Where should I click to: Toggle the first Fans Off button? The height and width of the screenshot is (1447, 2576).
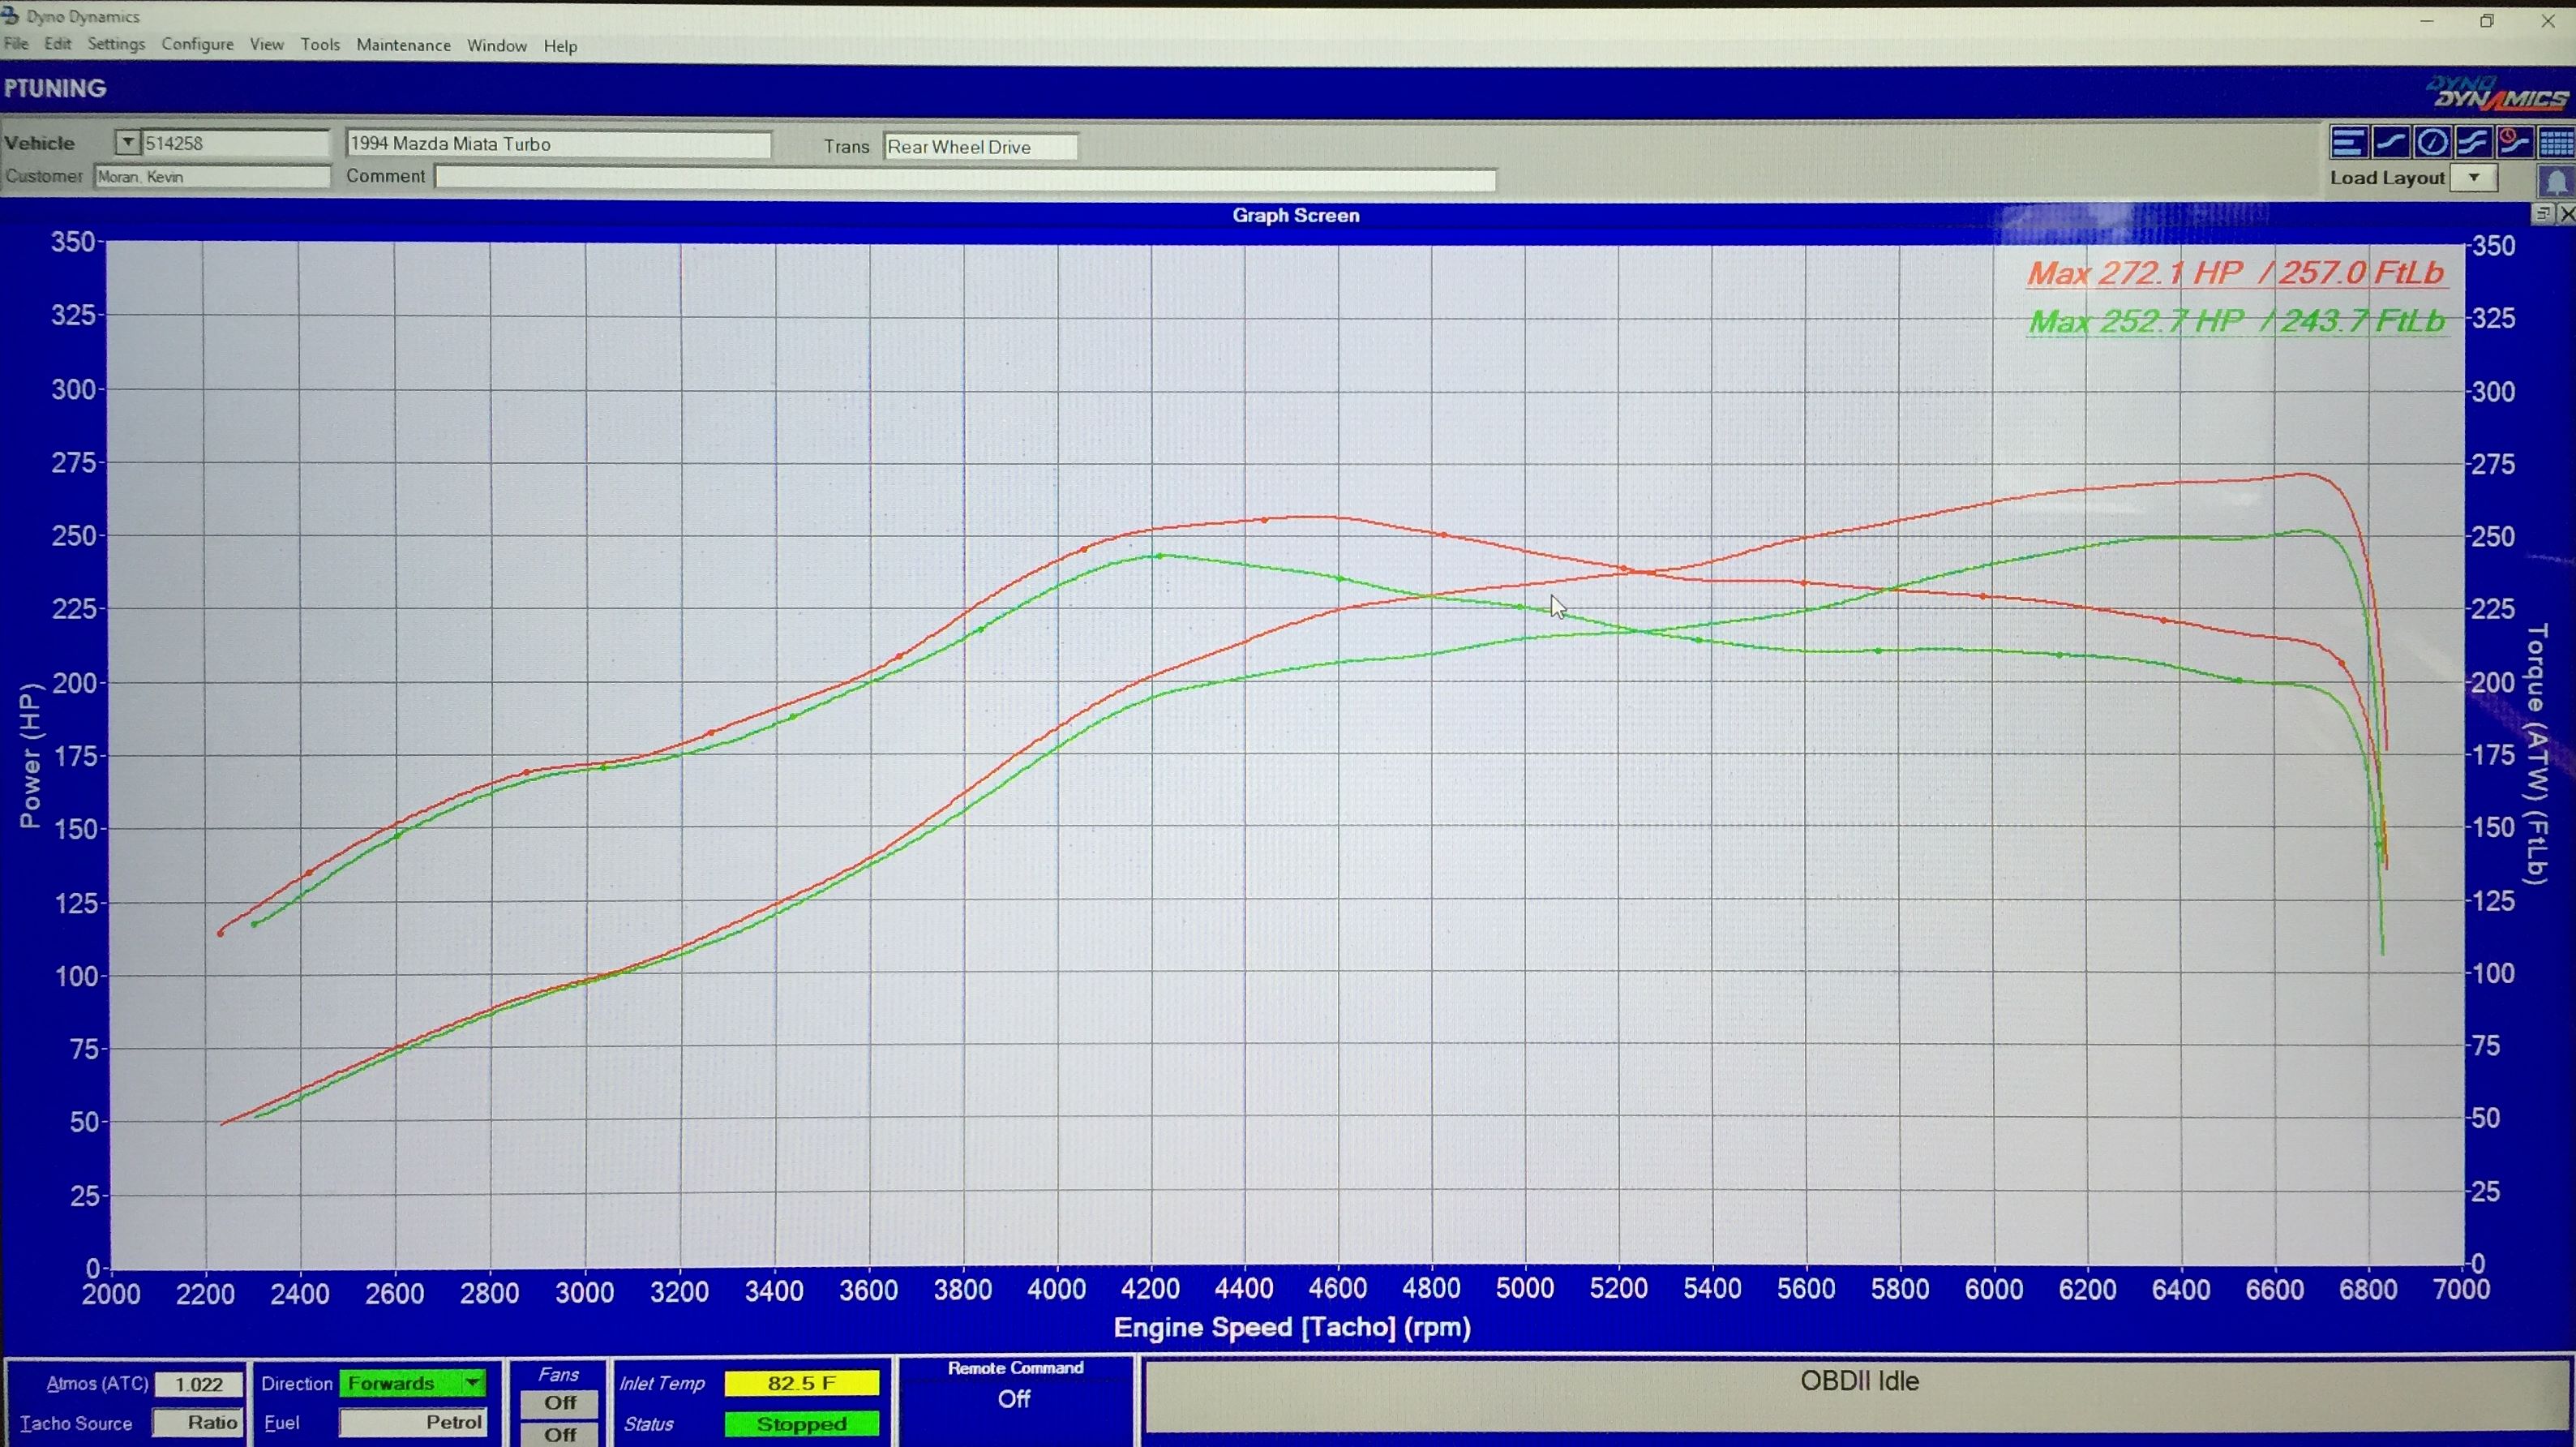pyautogui.click(x=559, y=1402)
